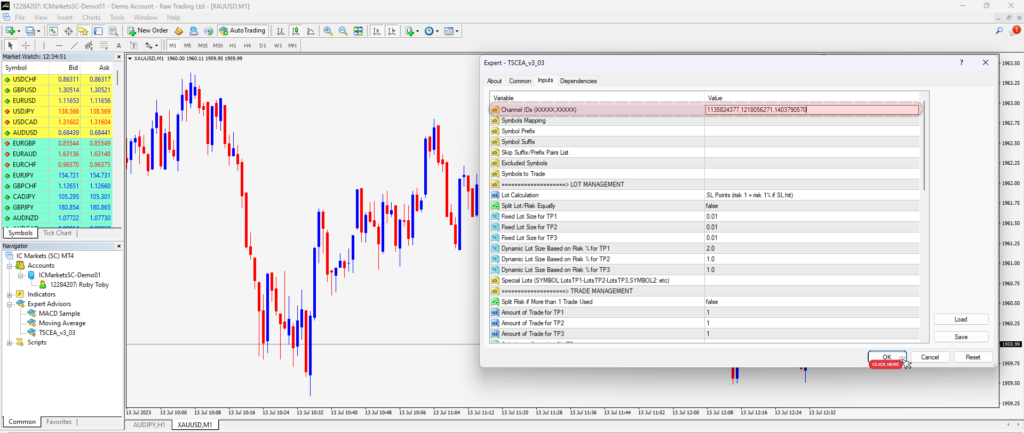Open the chart templates dropdown
This screenshot has width=1024, height=433.
451,31
